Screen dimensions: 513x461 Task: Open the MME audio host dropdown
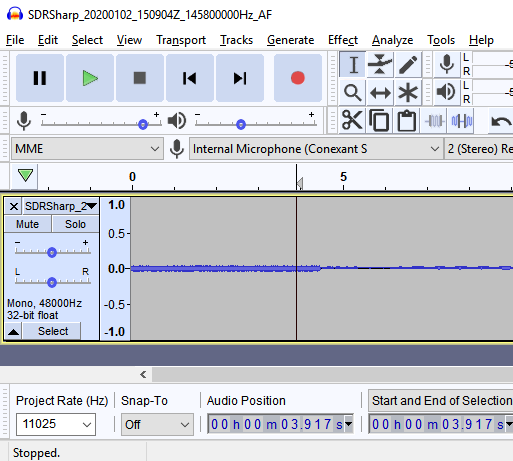87,149
